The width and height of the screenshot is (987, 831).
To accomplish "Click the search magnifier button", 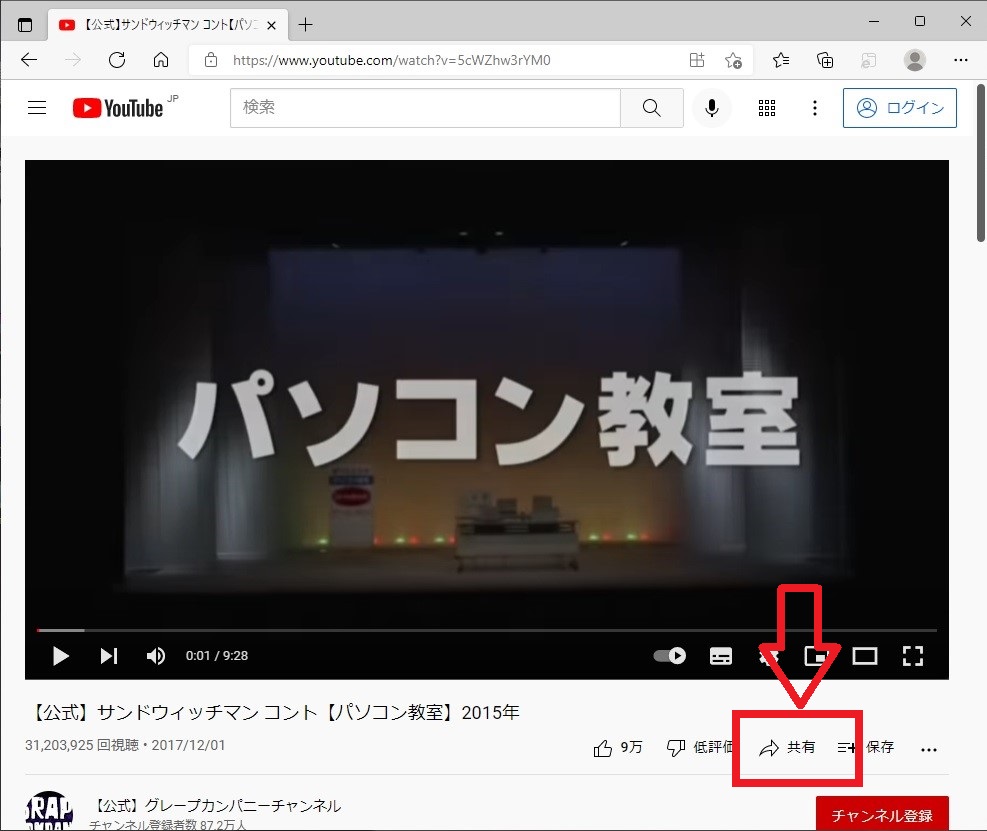I will (x=651, y=108).
